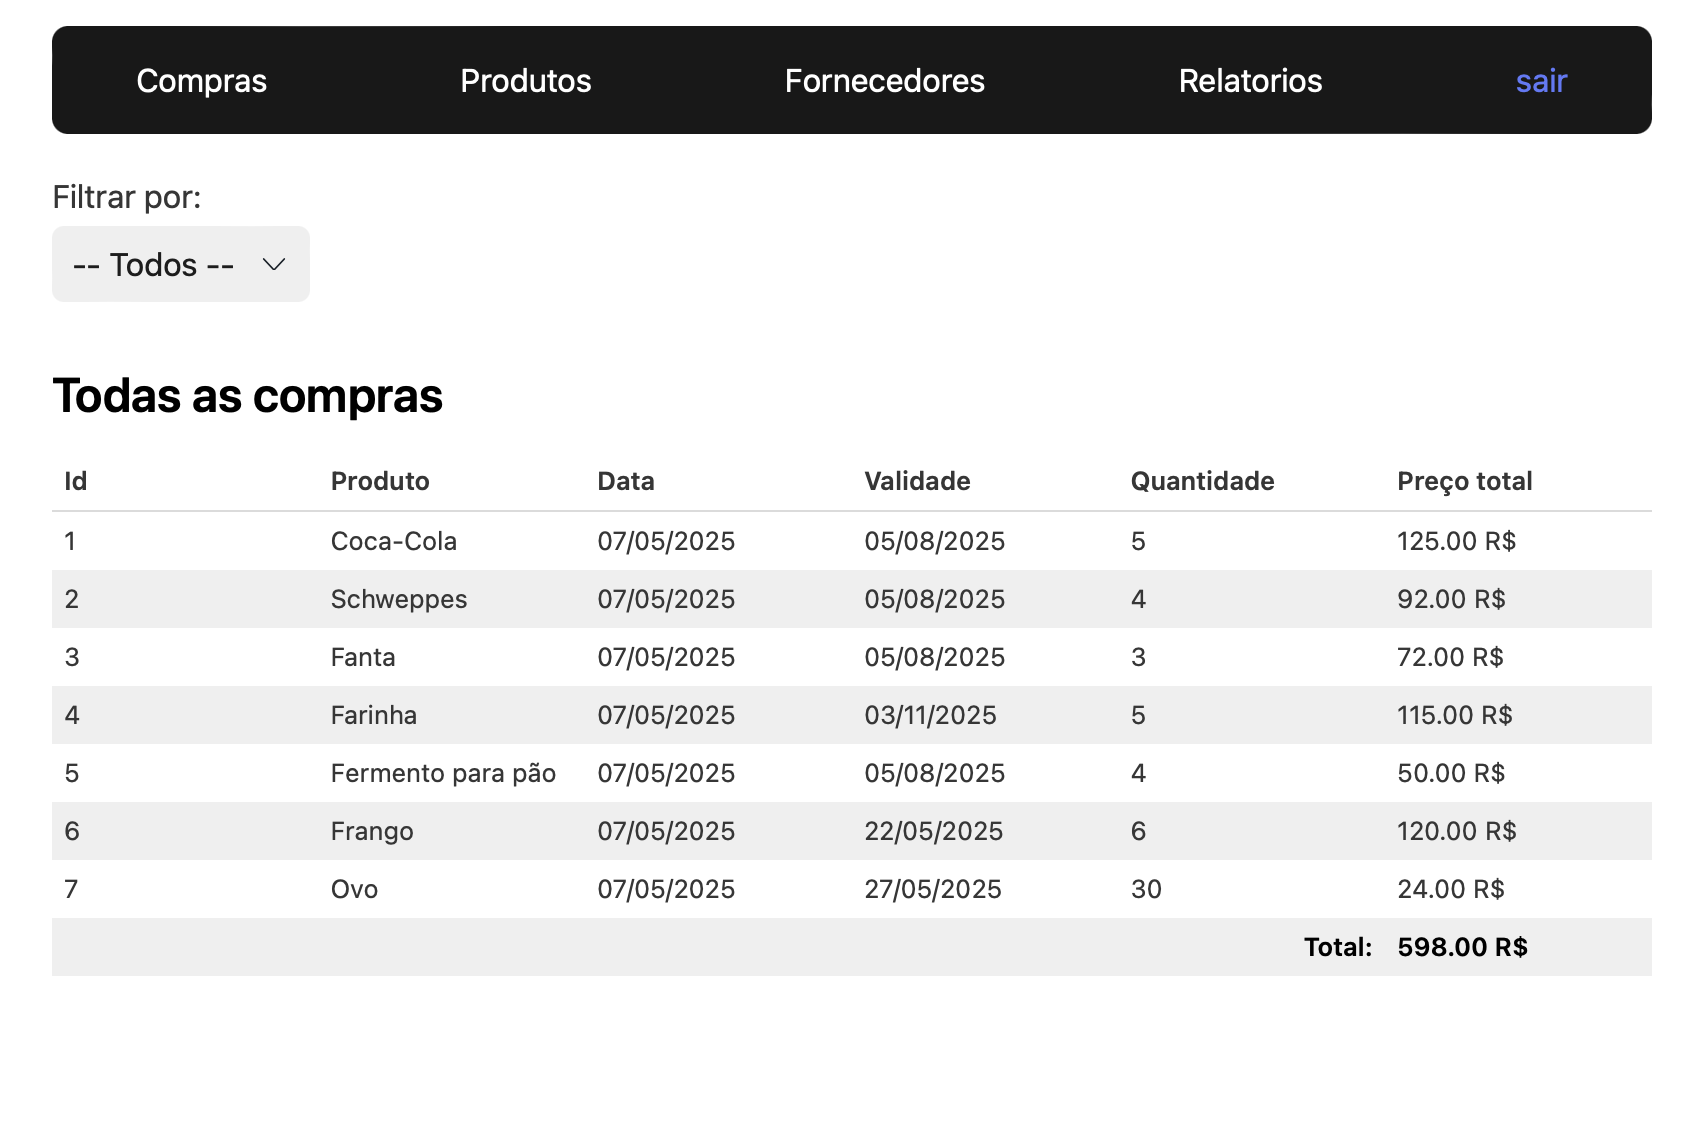Select the Farinha row validity date
The image size is (1688, 1134).
930,715
